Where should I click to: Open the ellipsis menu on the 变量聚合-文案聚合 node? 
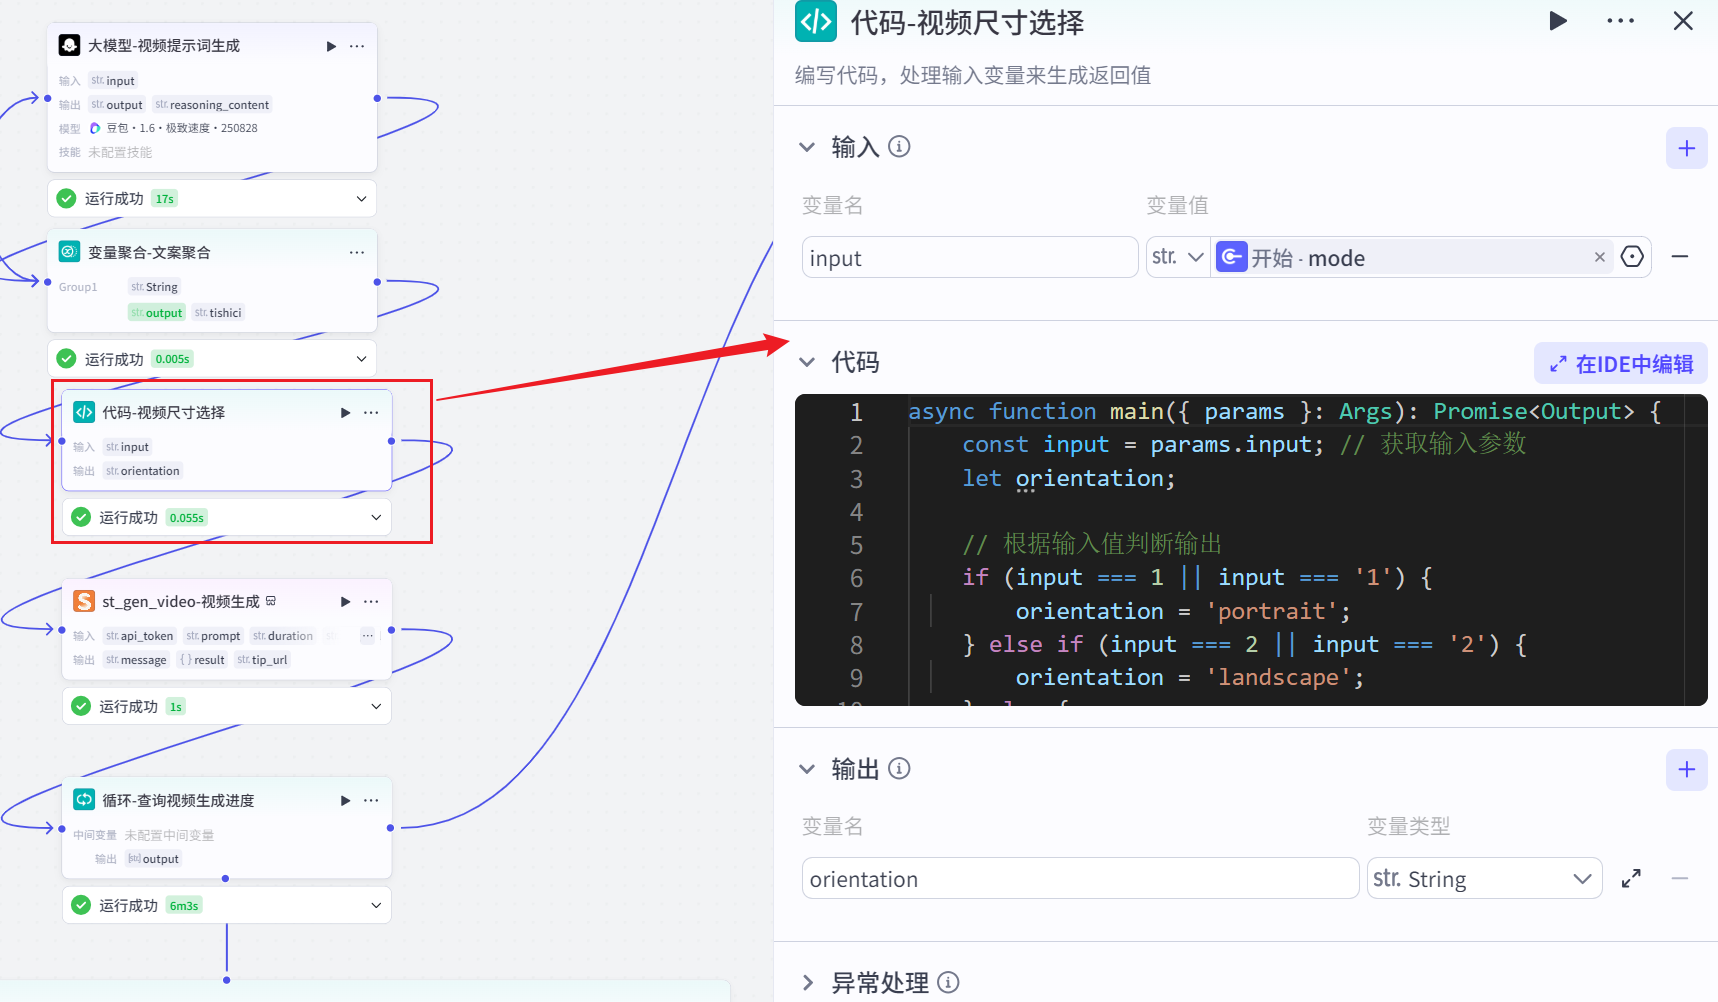(357, 252)
